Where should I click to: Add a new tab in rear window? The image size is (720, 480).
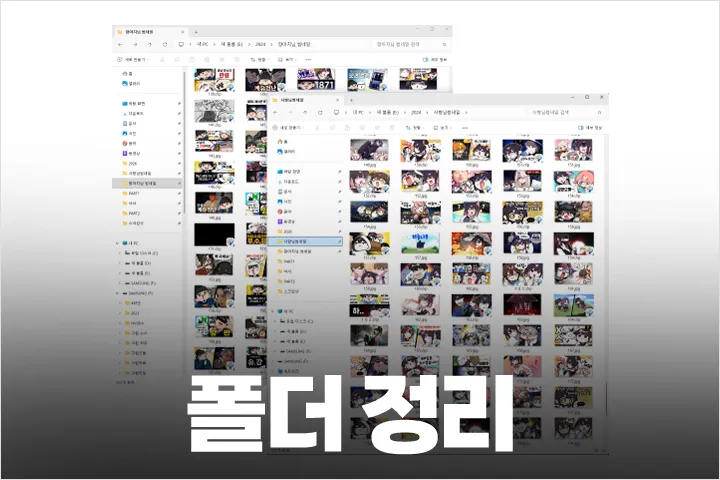[196, 32]
